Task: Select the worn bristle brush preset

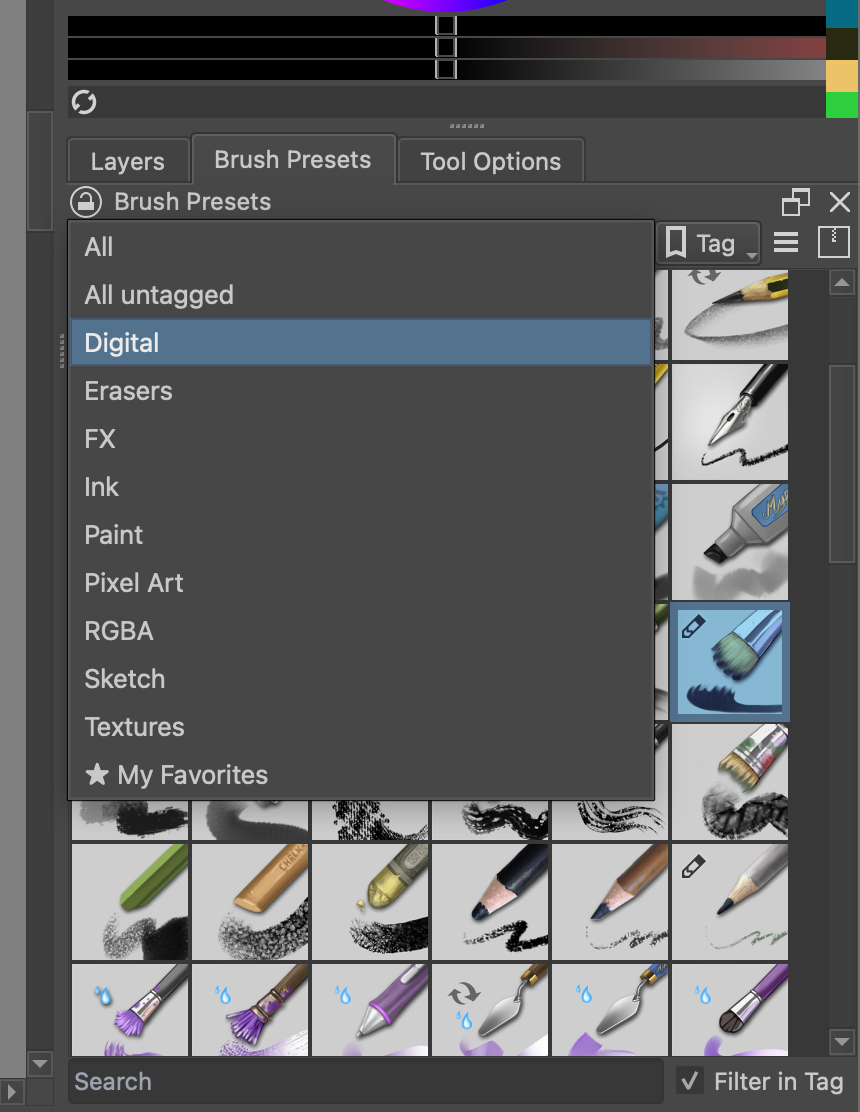Action: [x=730, y=782]
